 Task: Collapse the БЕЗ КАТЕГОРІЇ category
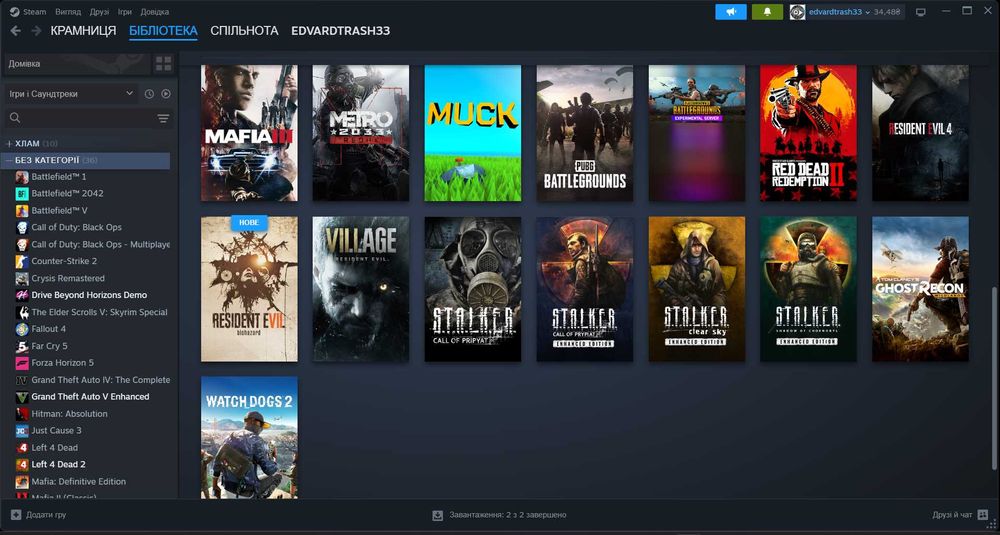pyautogui.click(x=9, y=160)
